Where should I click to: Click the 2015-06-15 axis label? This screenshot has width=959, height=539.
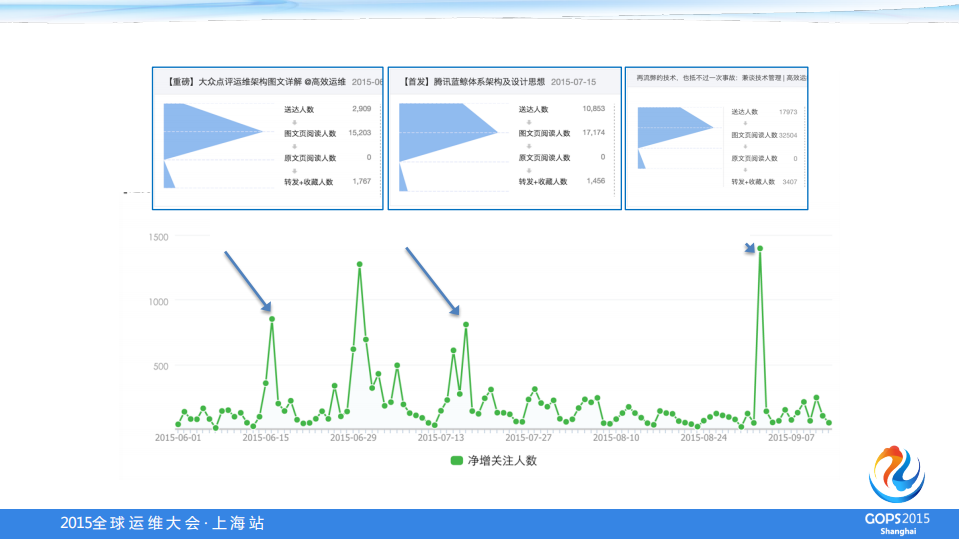point(265,437)
